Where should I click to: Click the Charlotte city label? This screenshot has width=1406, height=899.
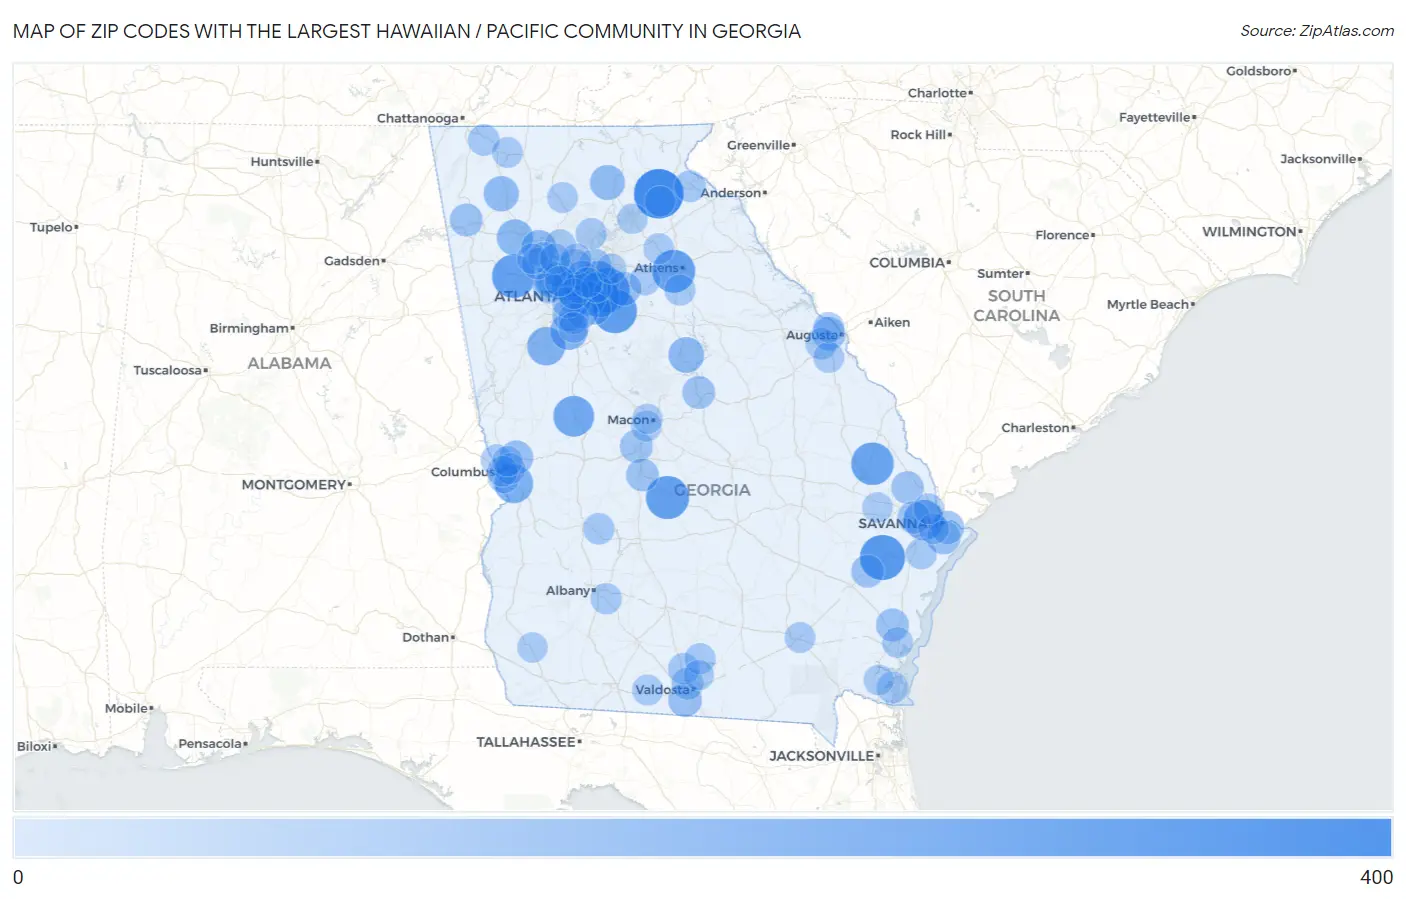[x=937, y=93]
